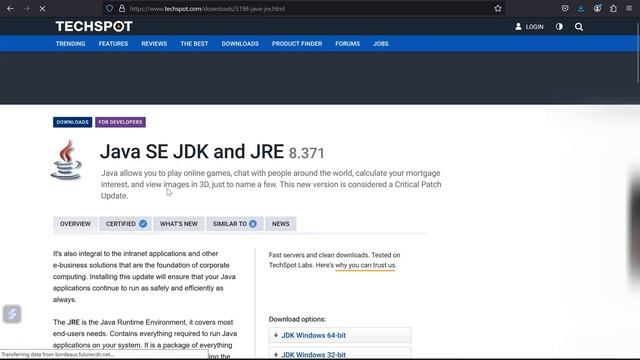Open THE BEST menu item
This screenshot has height=360, width=640.
[194, 44]
